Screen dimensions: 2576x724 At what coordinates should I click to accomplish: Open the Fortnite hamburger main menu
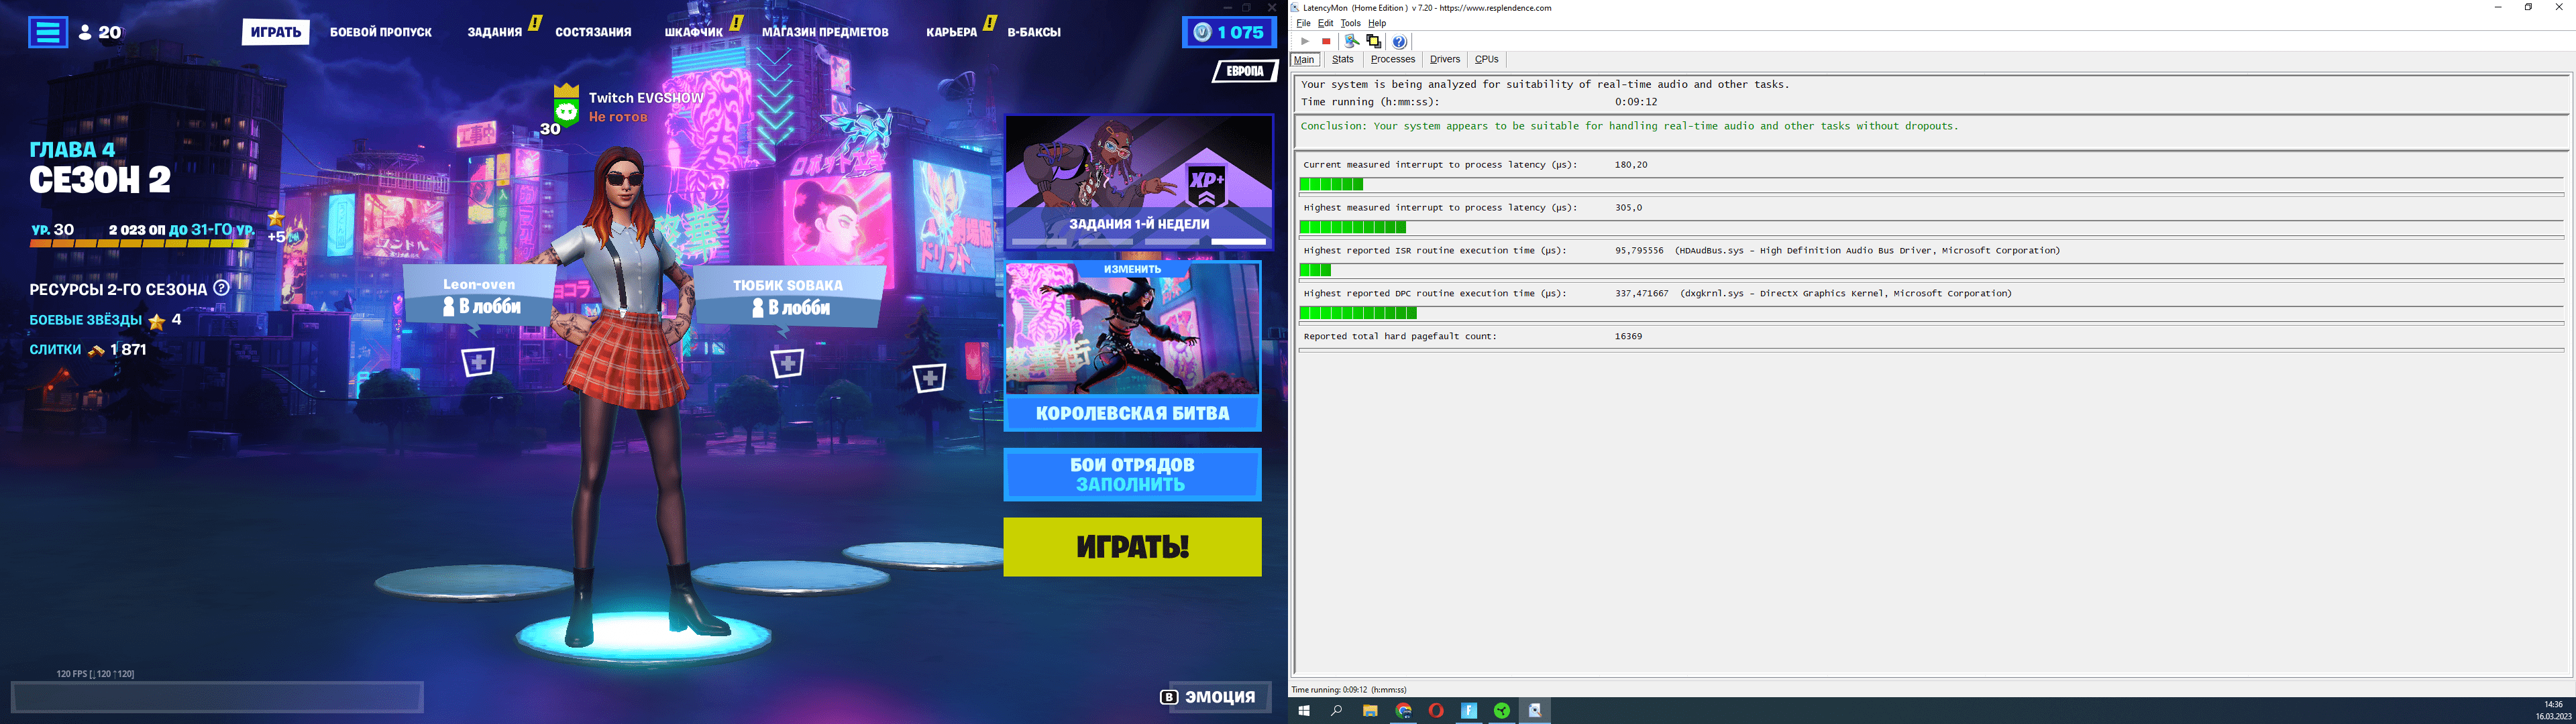tap(47, 32)
